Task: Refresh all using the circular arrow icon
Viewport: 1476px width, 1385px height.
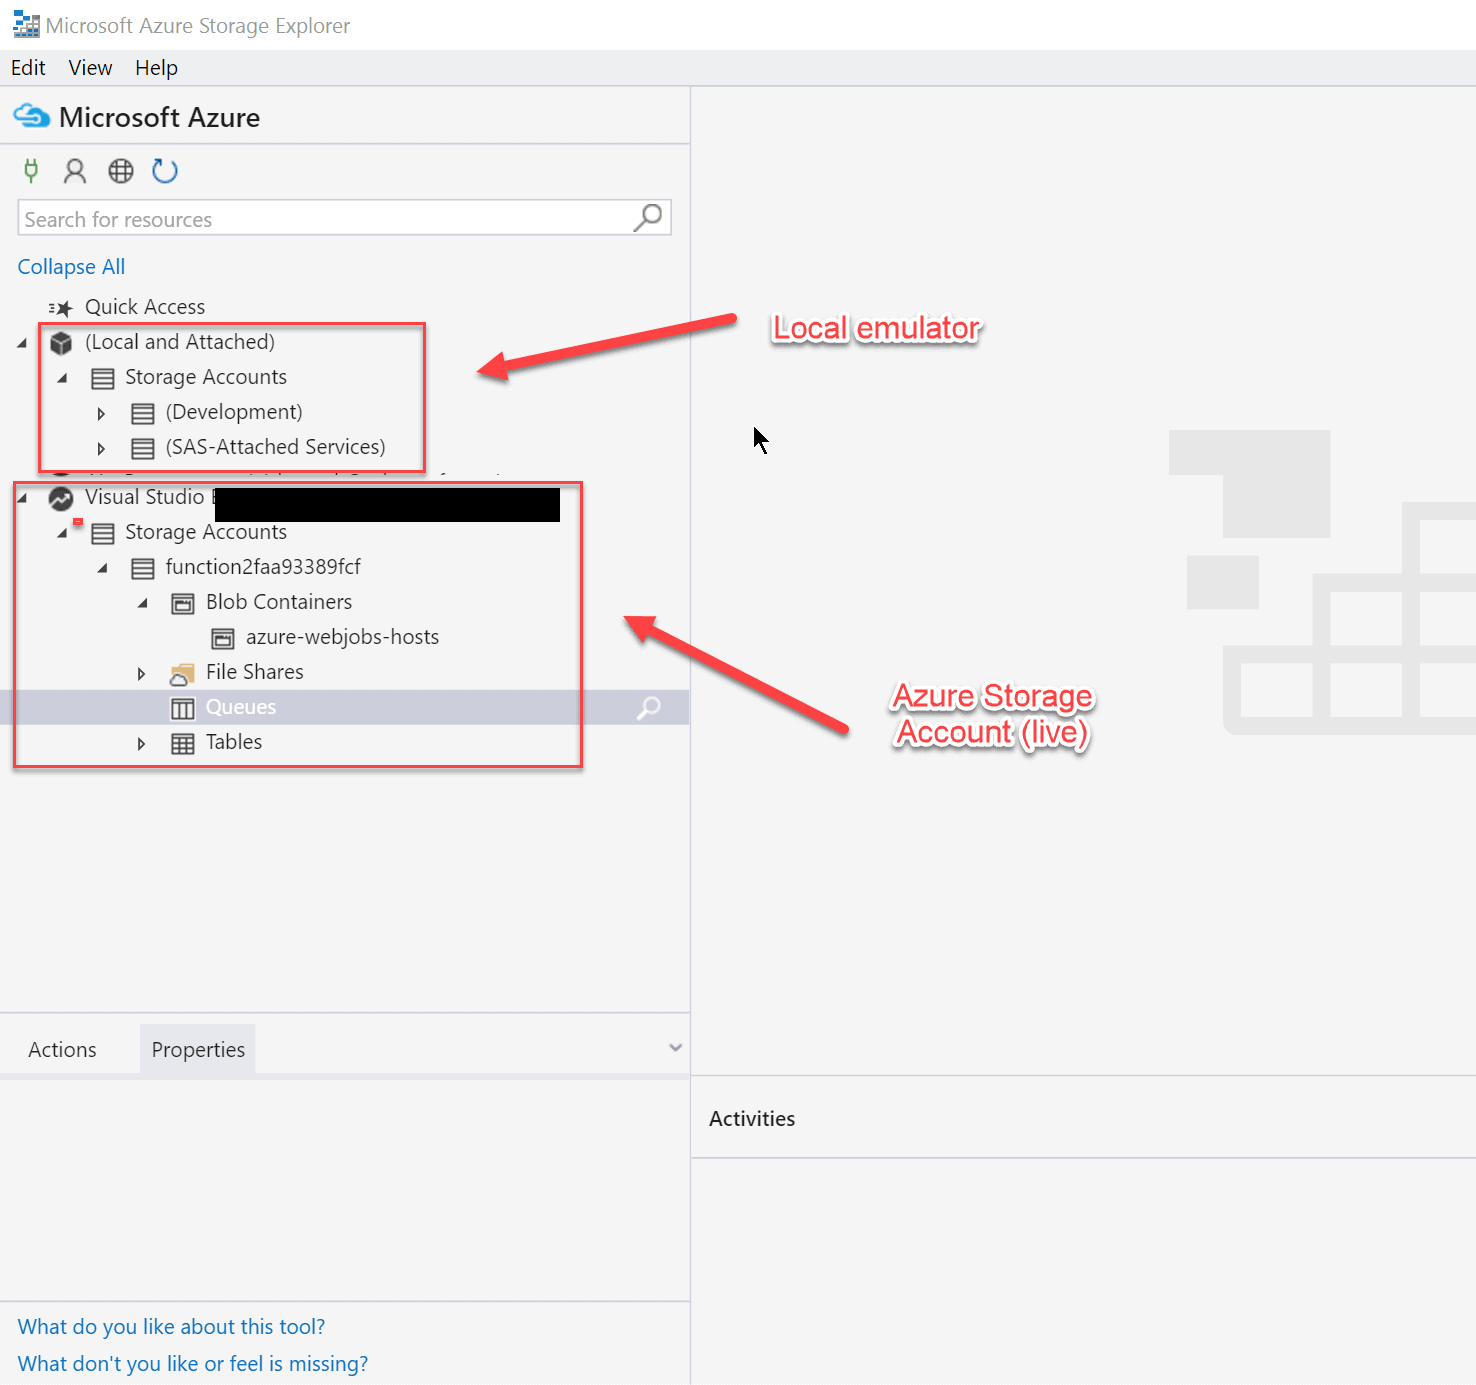Action: pos(165,171)
